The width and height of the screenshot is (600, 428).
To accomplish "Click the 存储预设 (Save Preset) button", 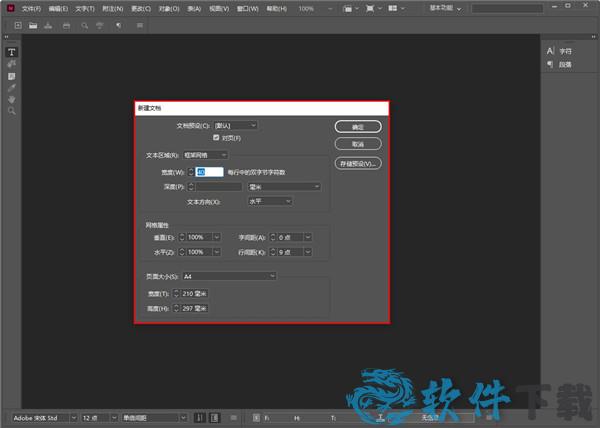I will coord(359,163).
